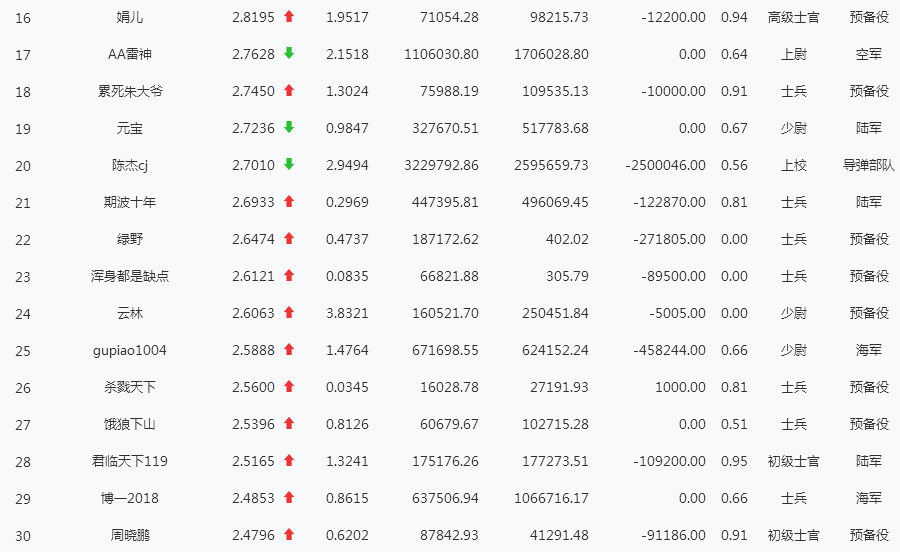
Task: Select the name 博一2018
Action: (130, 498)
